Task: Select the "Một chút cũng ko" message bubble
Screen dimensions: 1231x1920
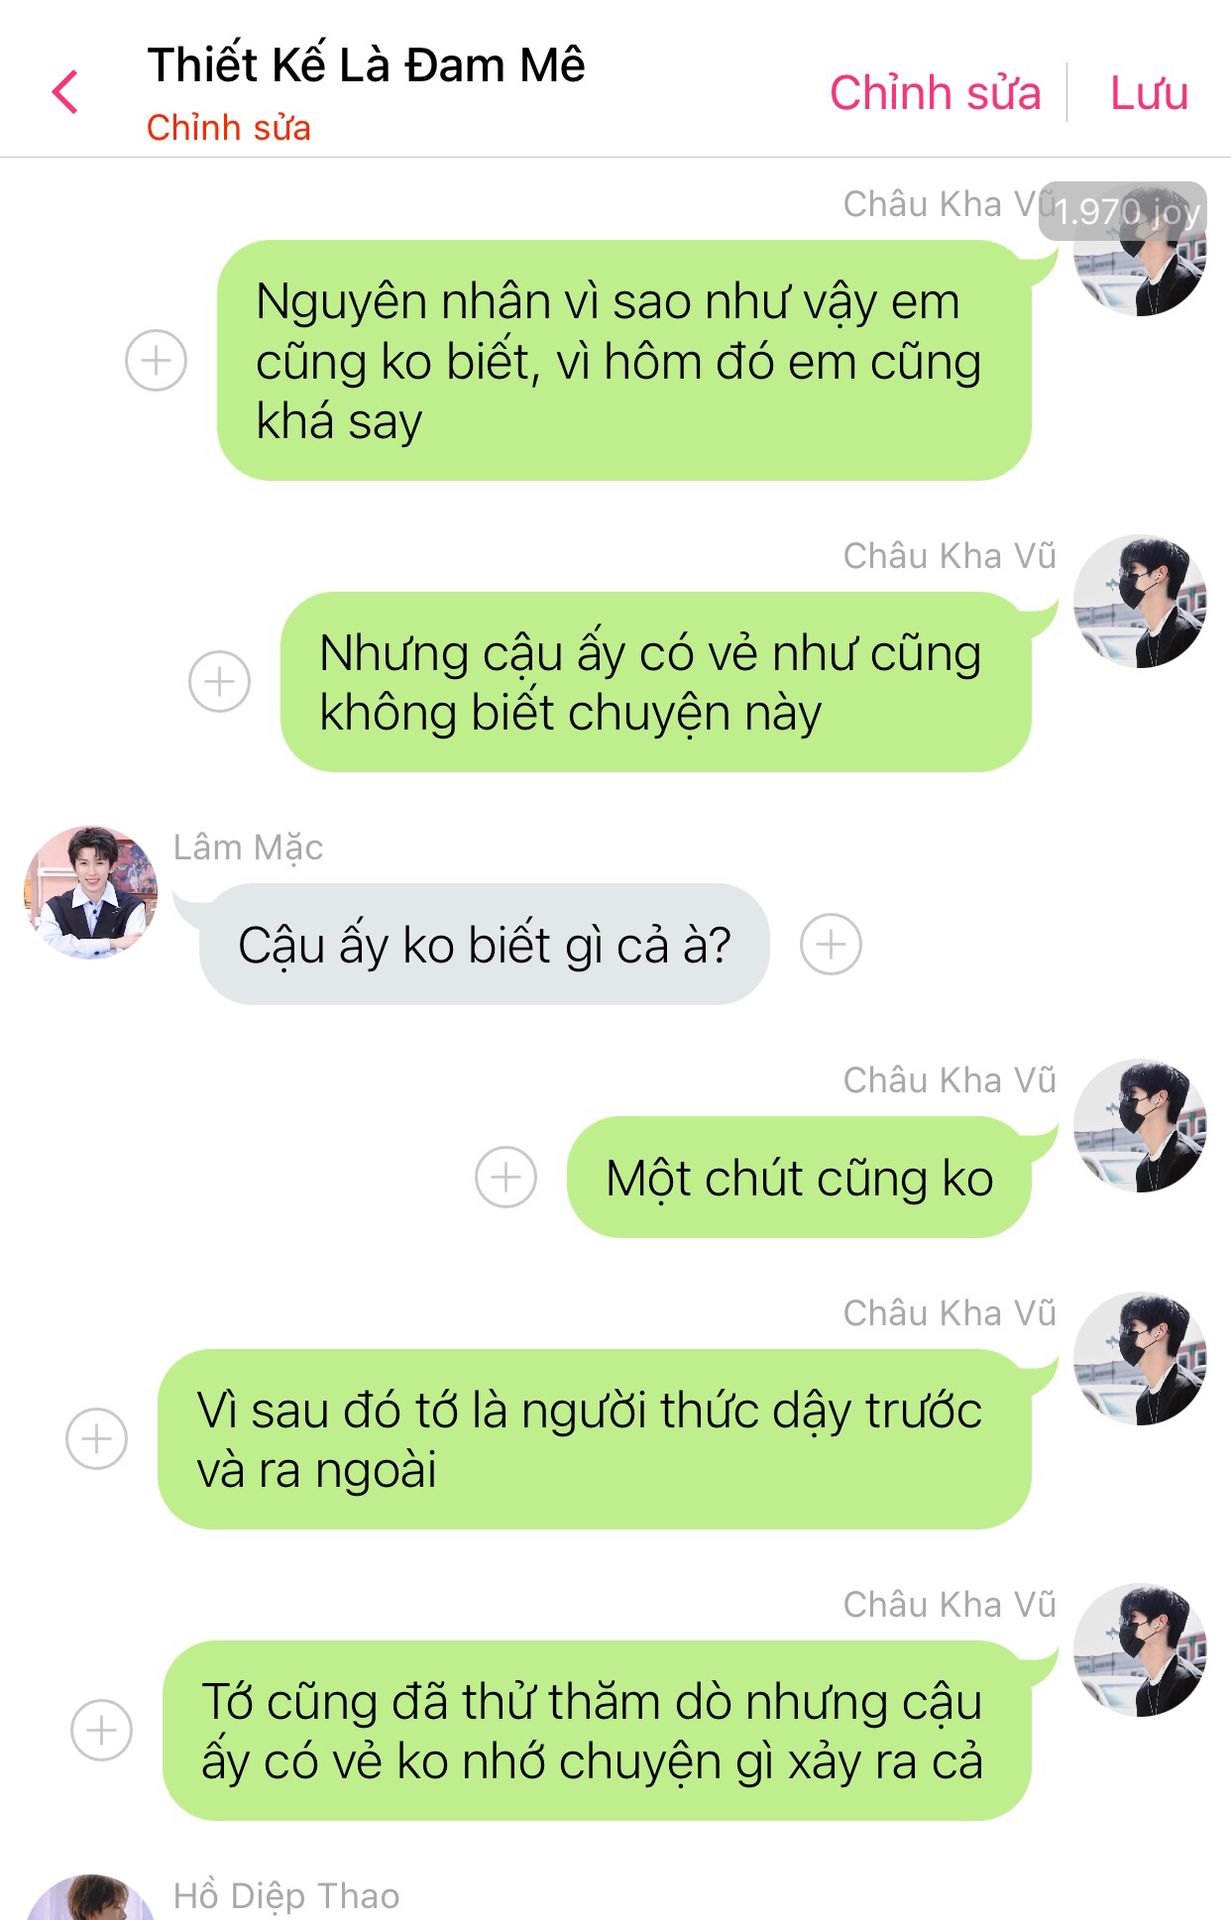Action: 799,1177
